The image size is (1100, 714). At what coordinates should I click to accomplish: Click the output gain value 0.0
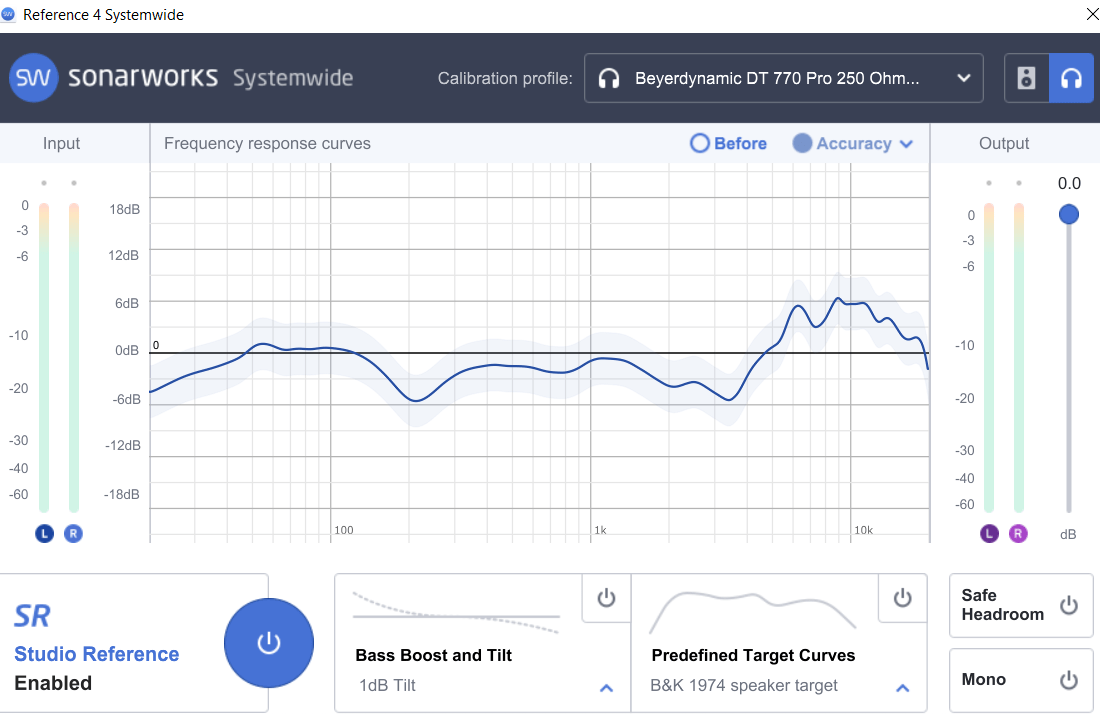1069,183
